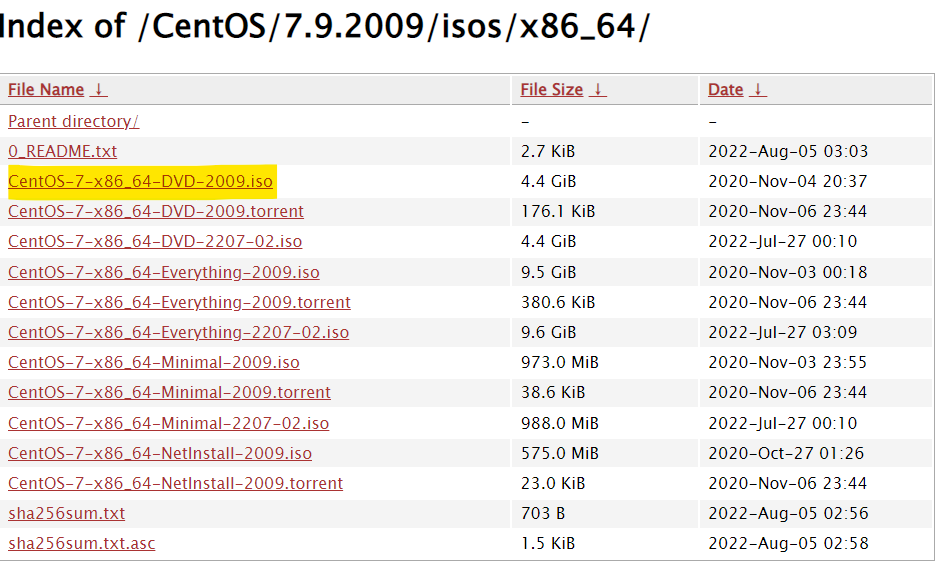
Task: Select the 988.0 MiB size cell
Action: click(x=559, y=423)
